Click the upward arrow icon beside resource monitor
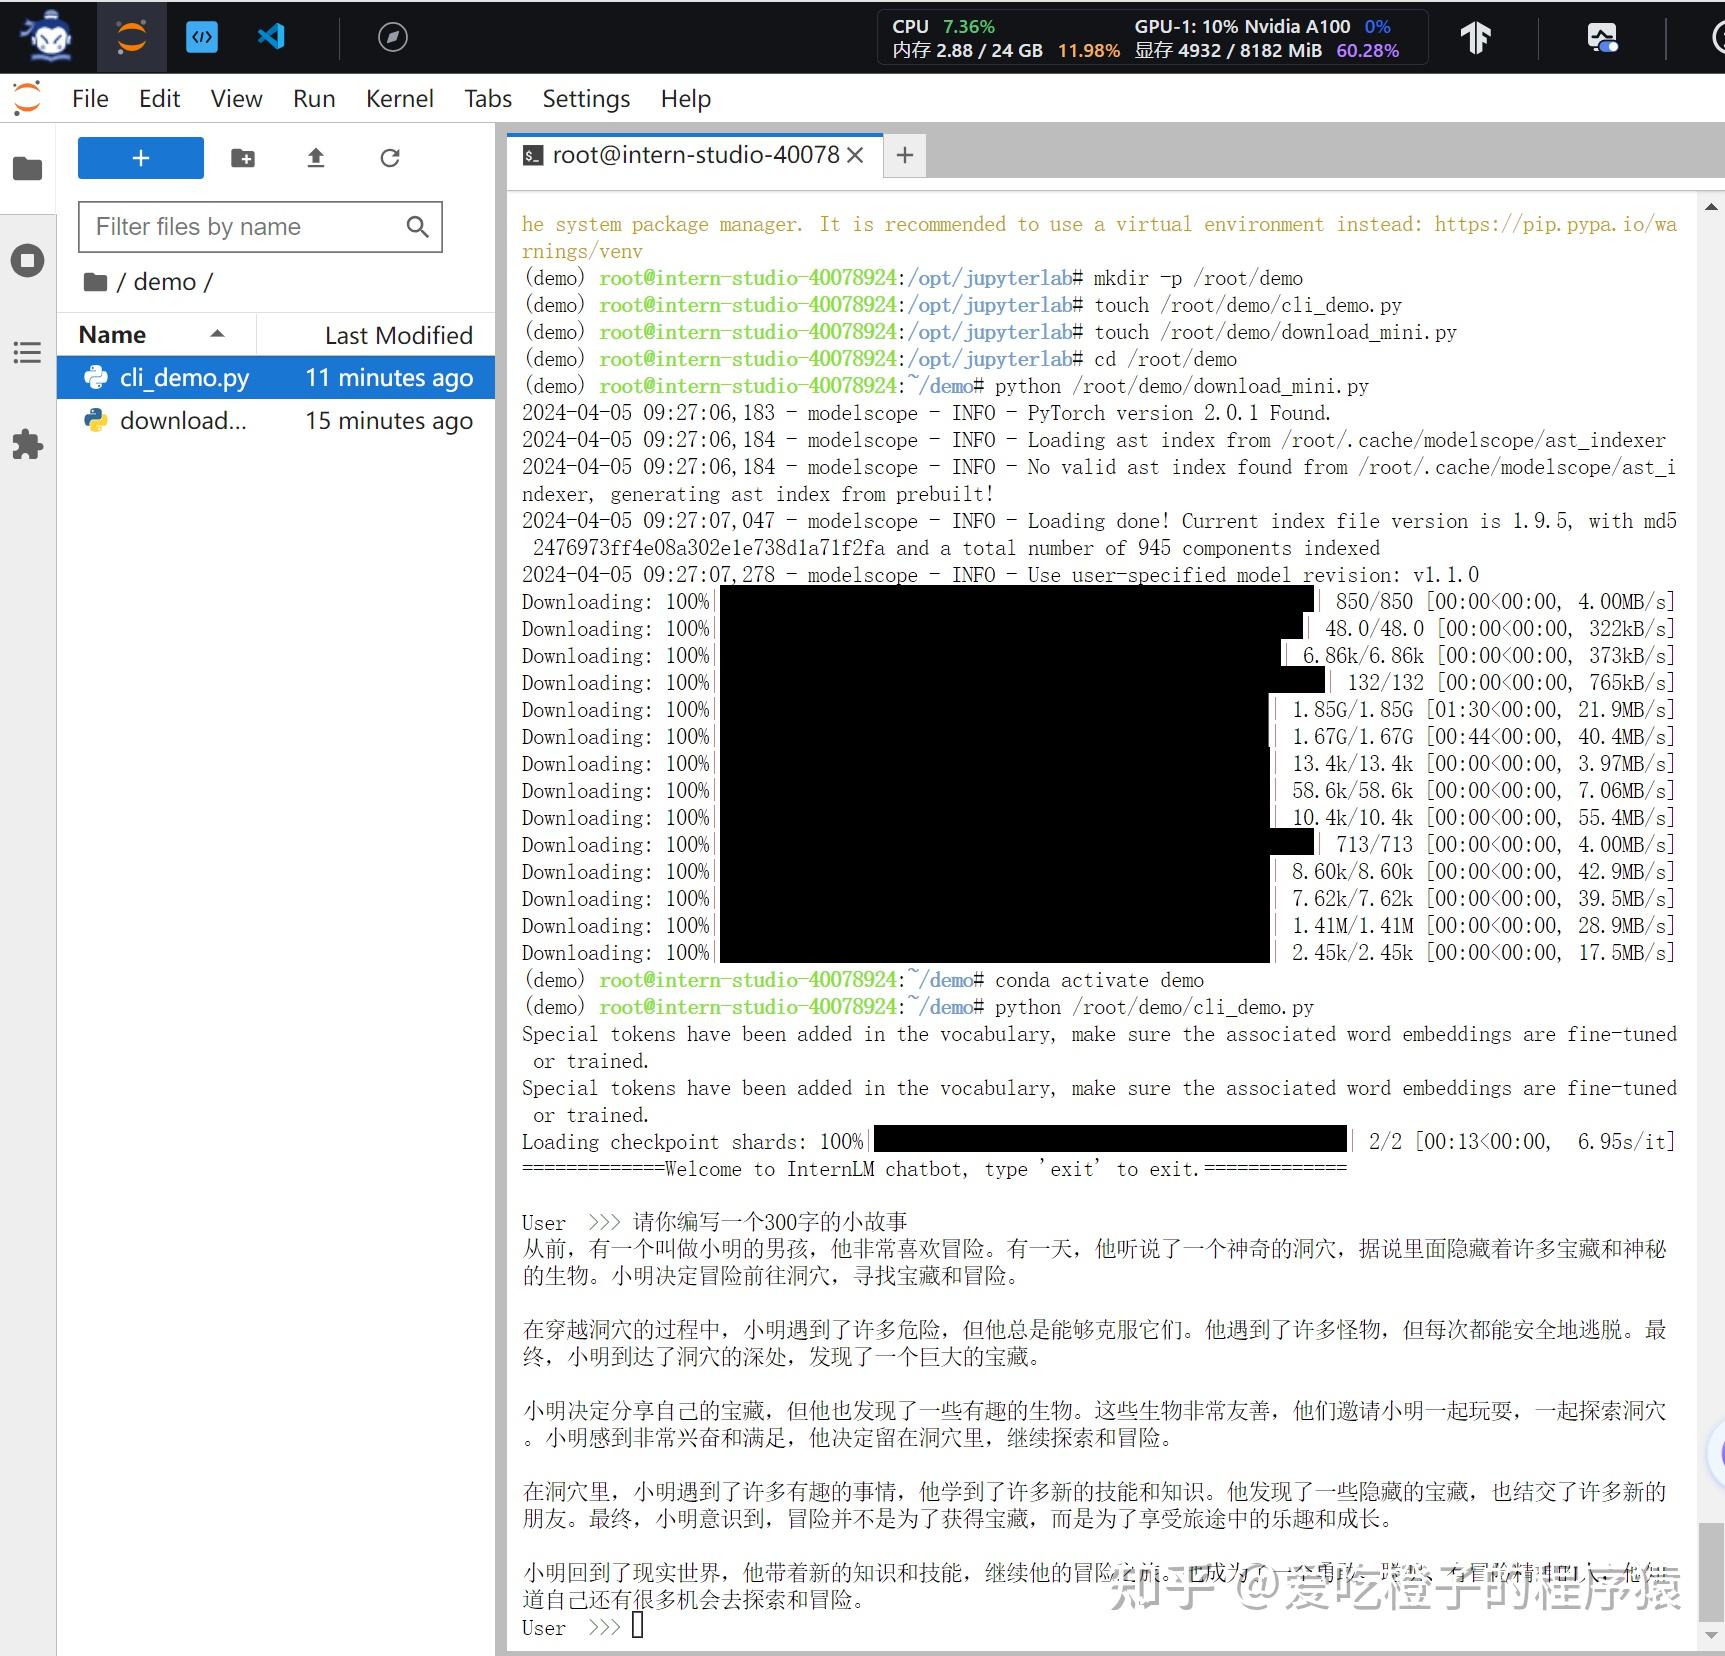Image resolution: width=1725 pixels, height=1656 pixels. click(1475, 37)
